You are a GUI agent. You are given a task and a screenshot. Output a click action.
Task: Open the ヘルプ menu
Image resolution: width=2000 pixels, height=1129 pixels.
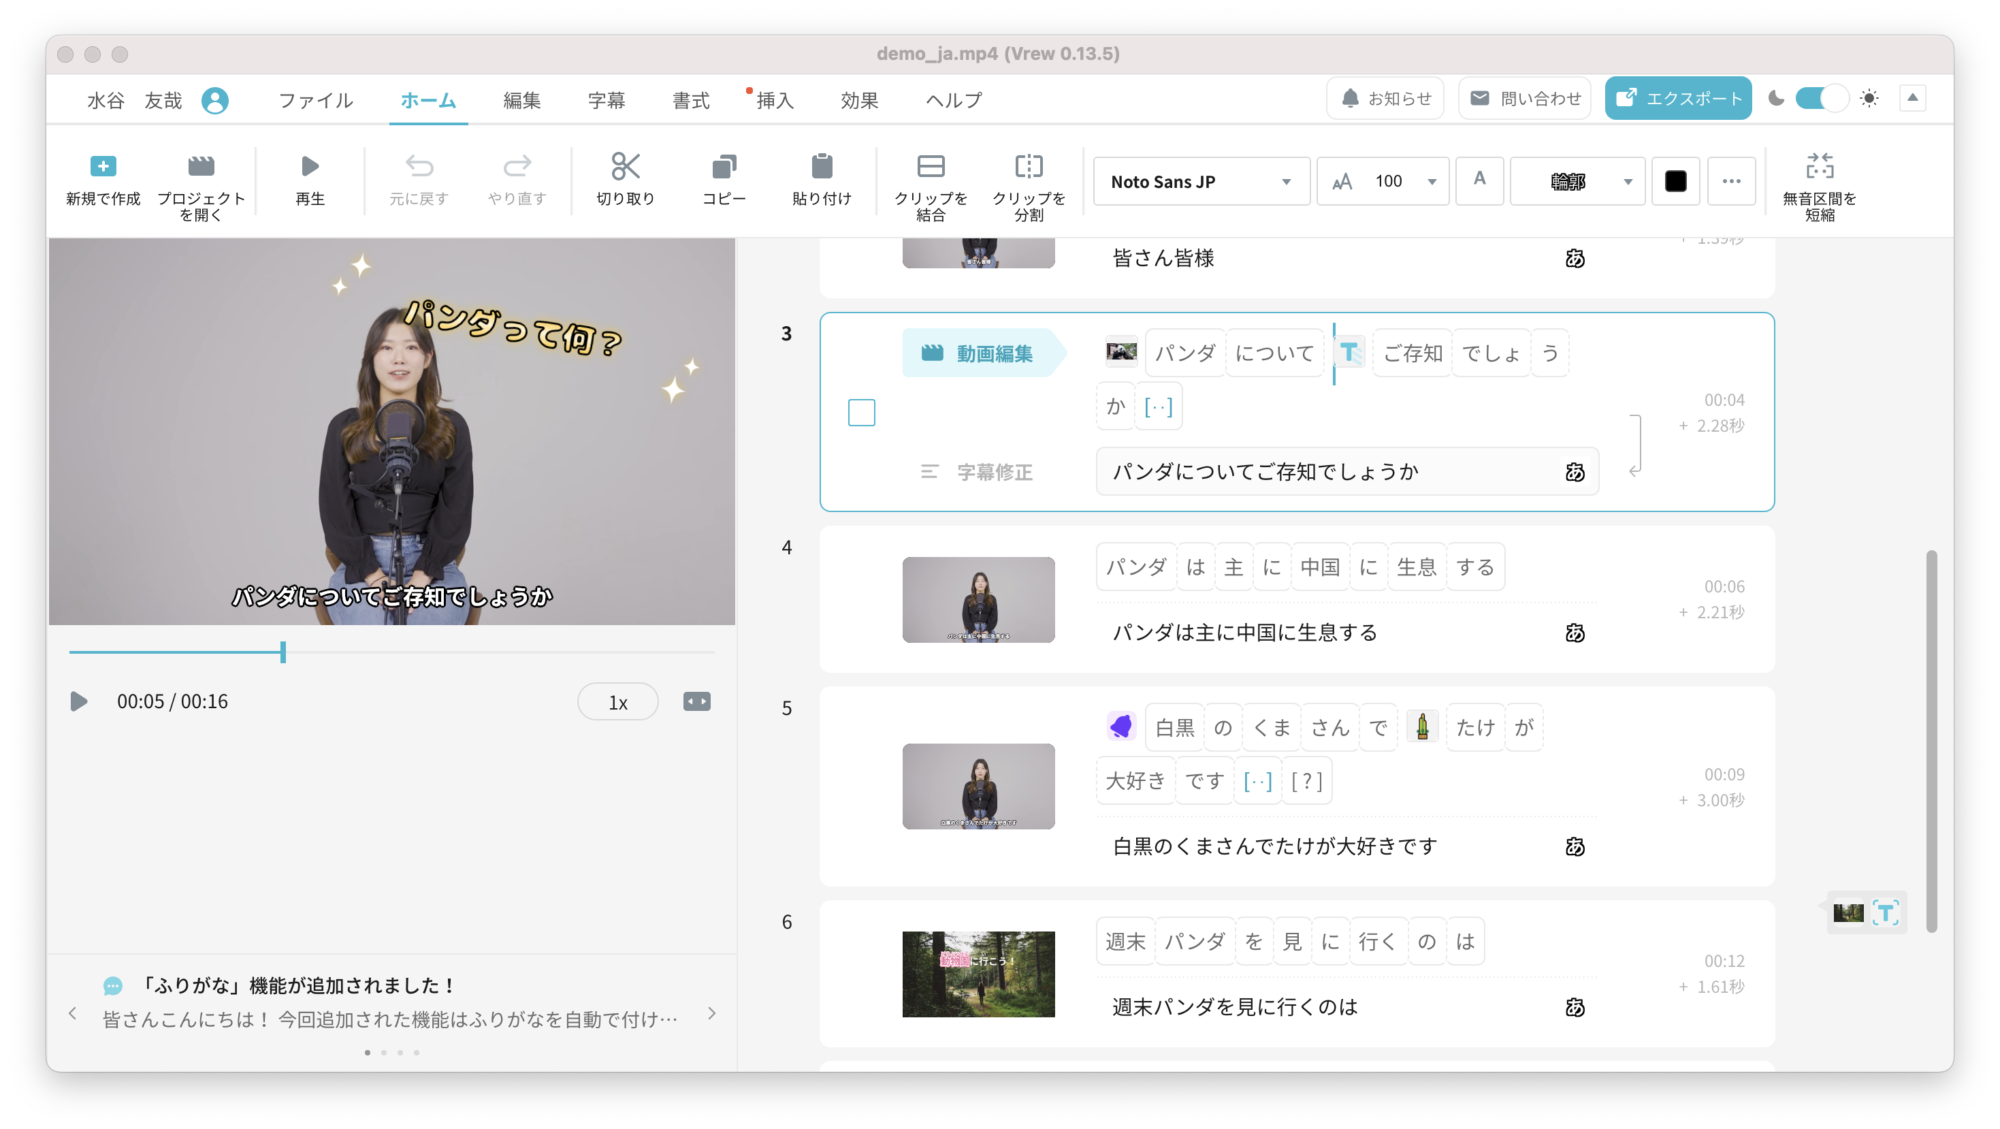pos(954,100)
